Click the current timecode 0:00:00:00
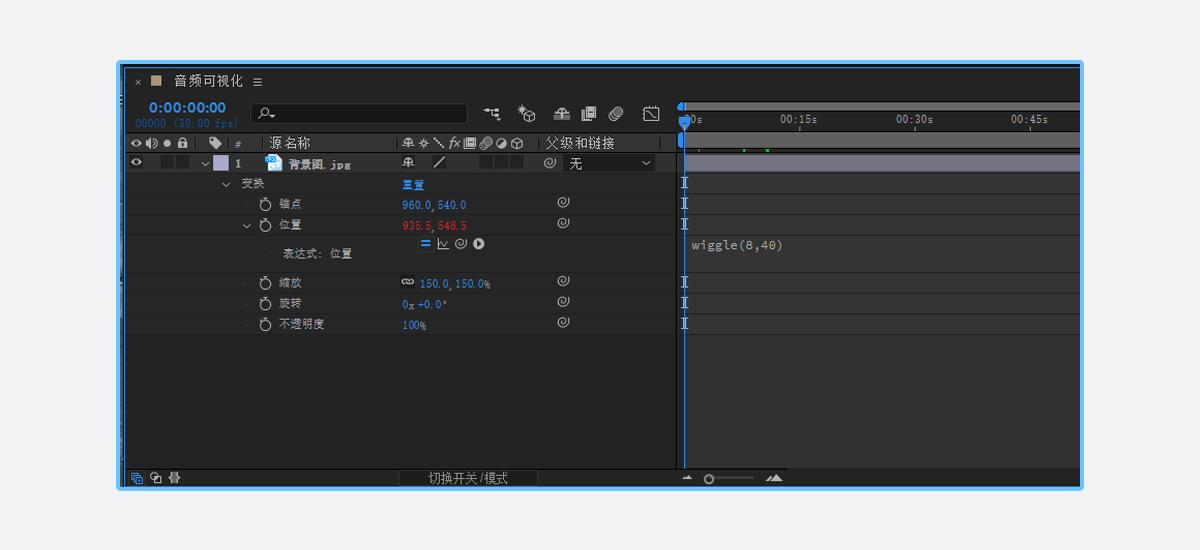Screen dimensions: 1200x550 pos(187,108)
